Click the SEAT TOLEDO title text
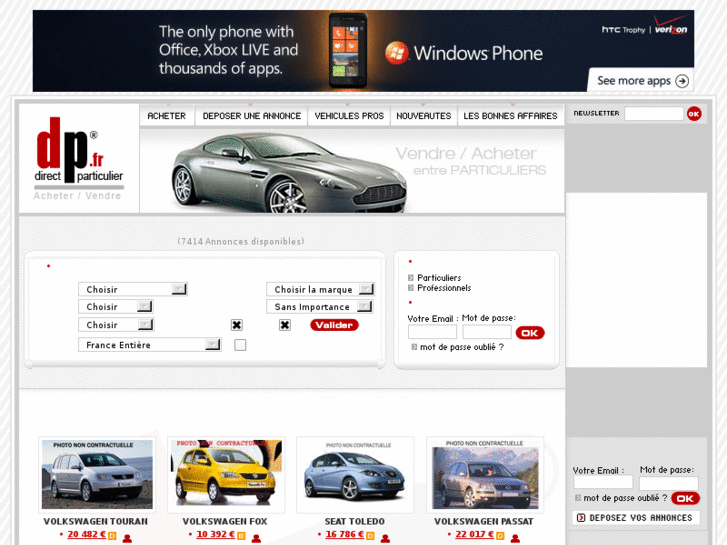The height and width of the screenshot is (545, 727). pos(355,521)
